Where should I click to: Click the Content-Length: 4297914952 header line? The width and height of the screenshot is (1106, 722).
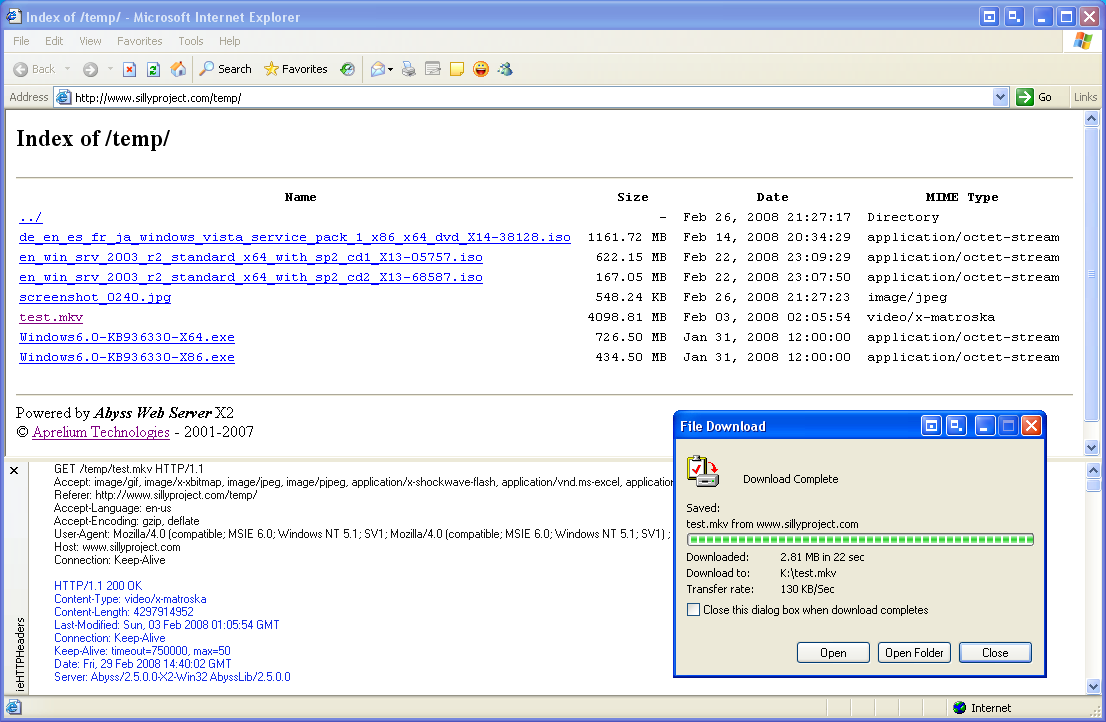[x=123, y=612]
